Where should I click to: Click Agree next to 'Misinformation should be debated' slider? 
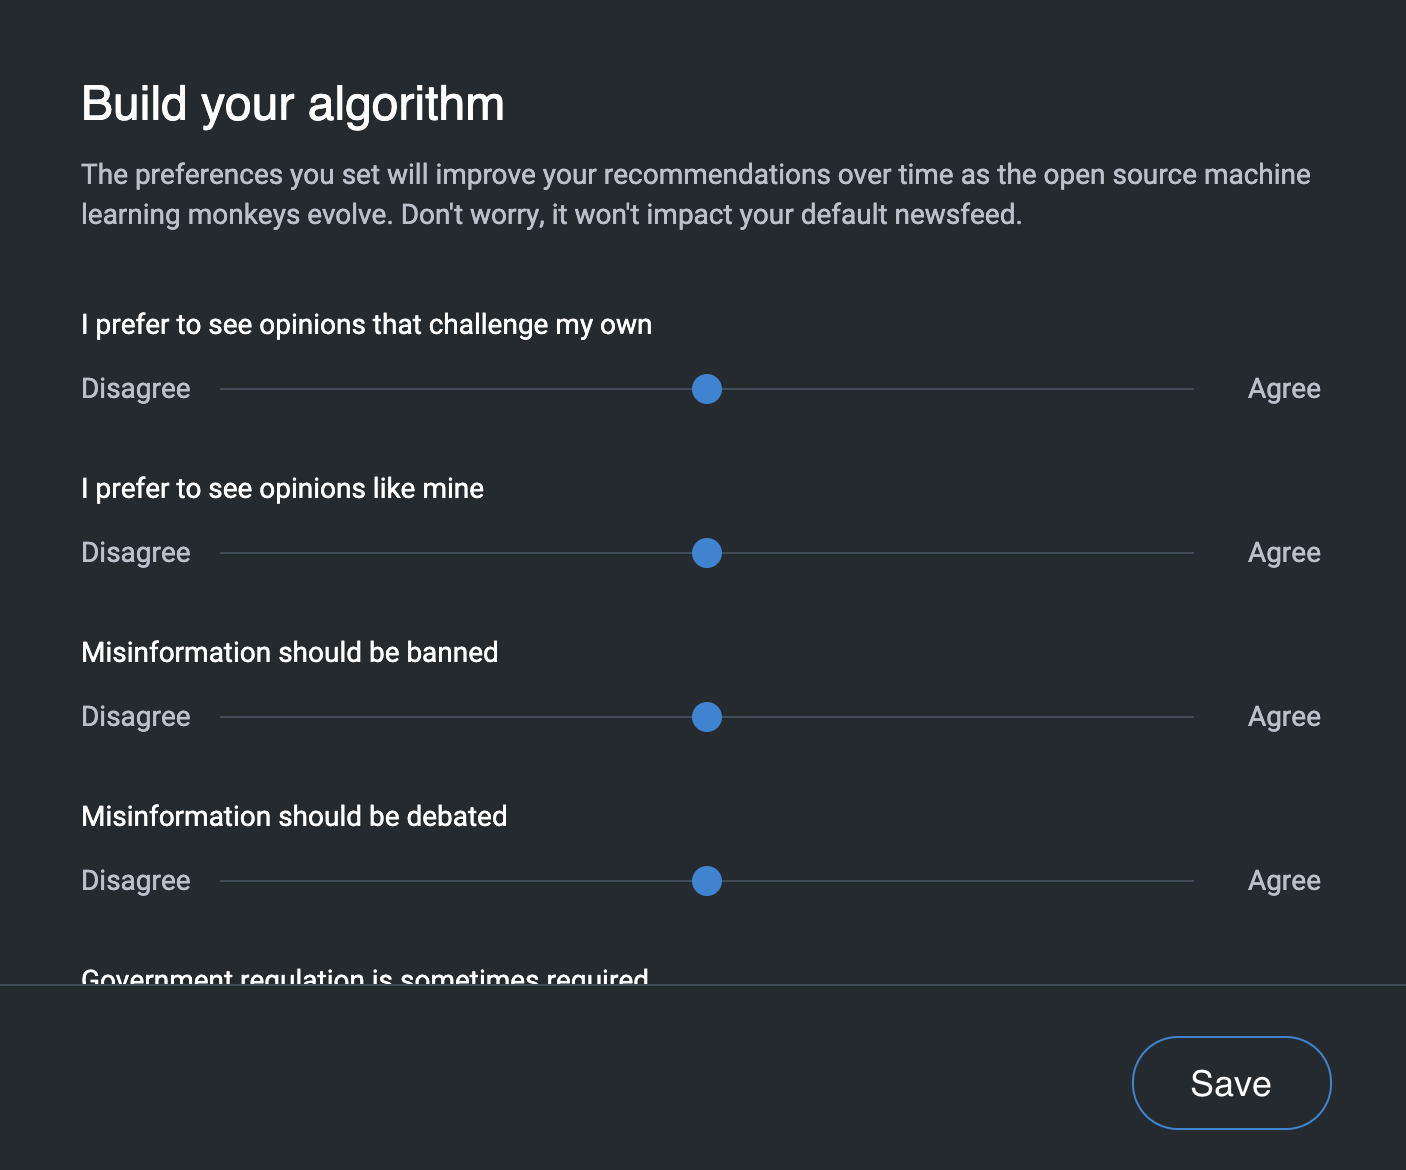click(x=1283, y=881)
